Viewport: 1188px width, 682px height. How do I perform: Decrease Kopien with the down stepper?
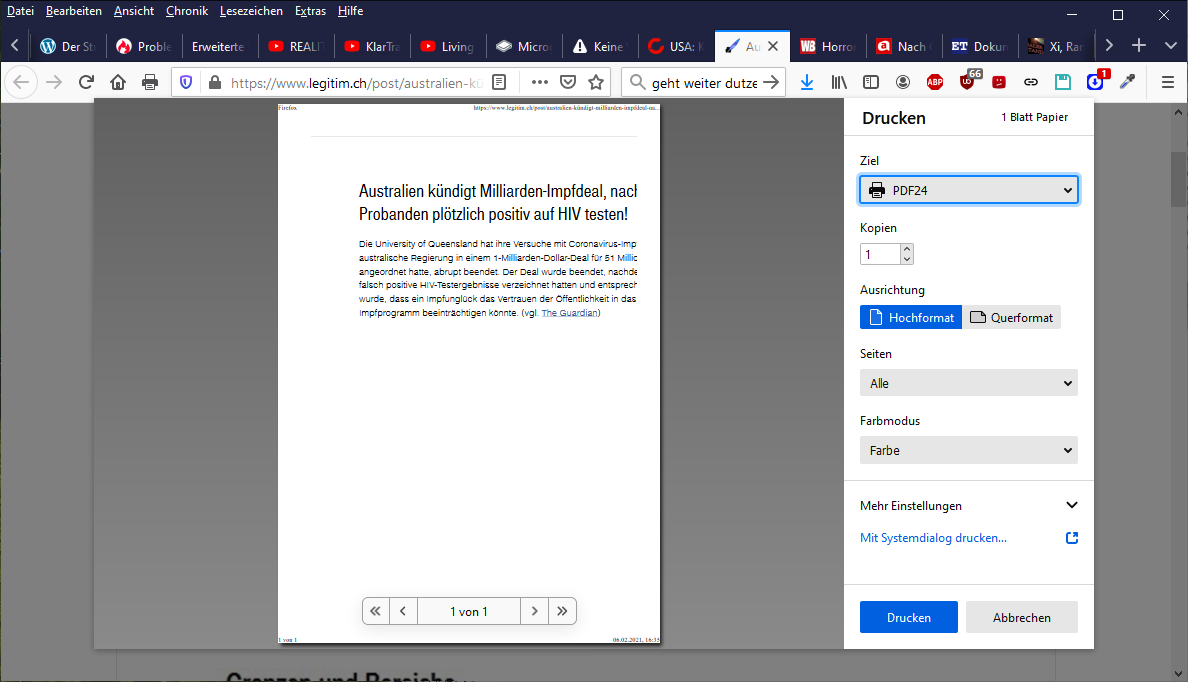pyautogui.click(x=907, y=259)
